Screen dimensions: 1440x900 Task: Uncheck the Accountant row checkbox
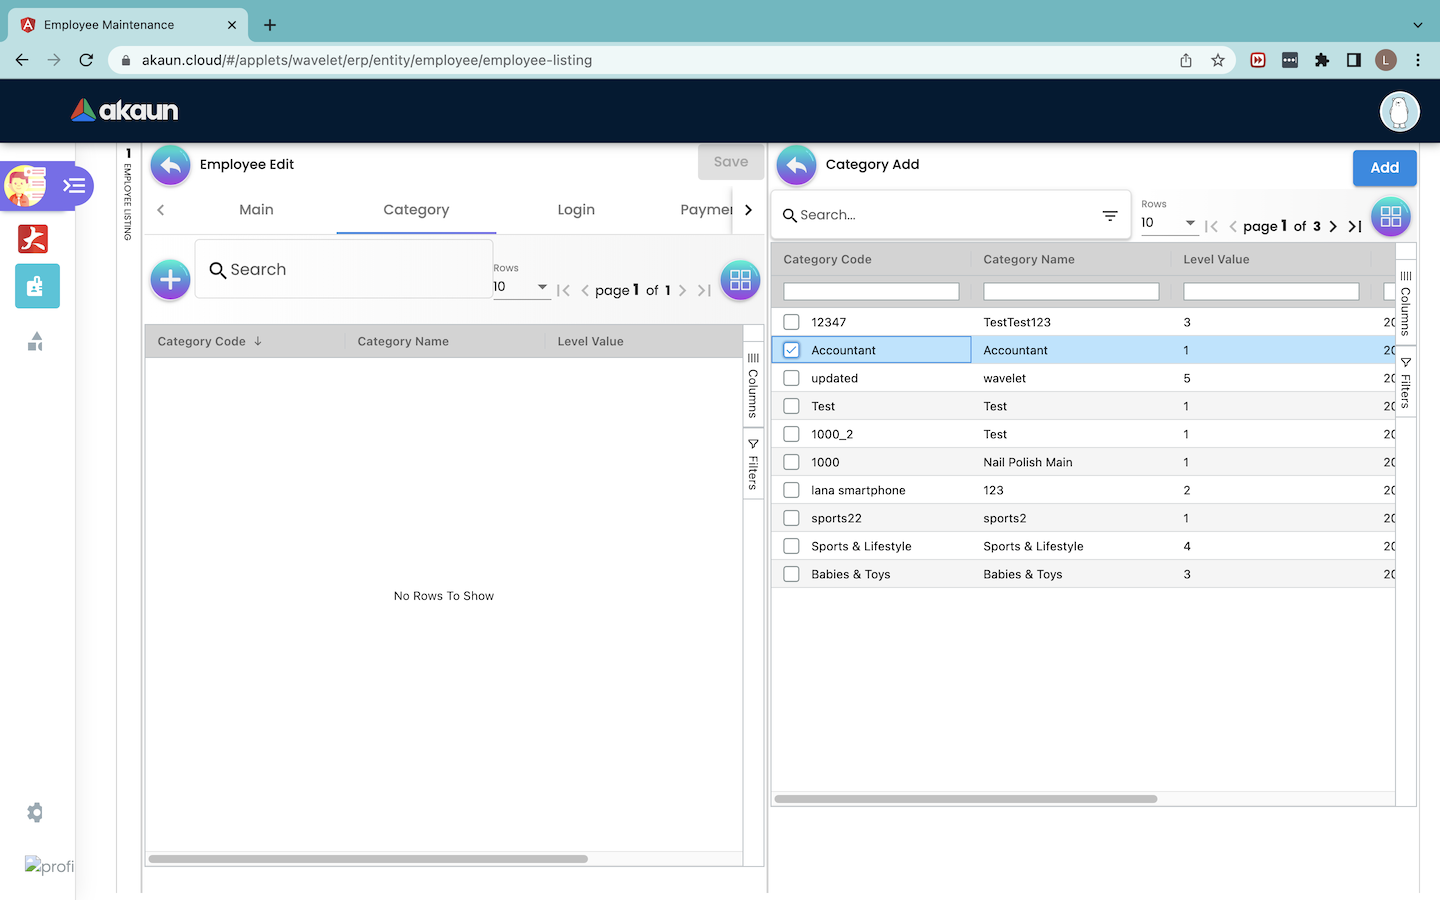[x=791, y=350]
